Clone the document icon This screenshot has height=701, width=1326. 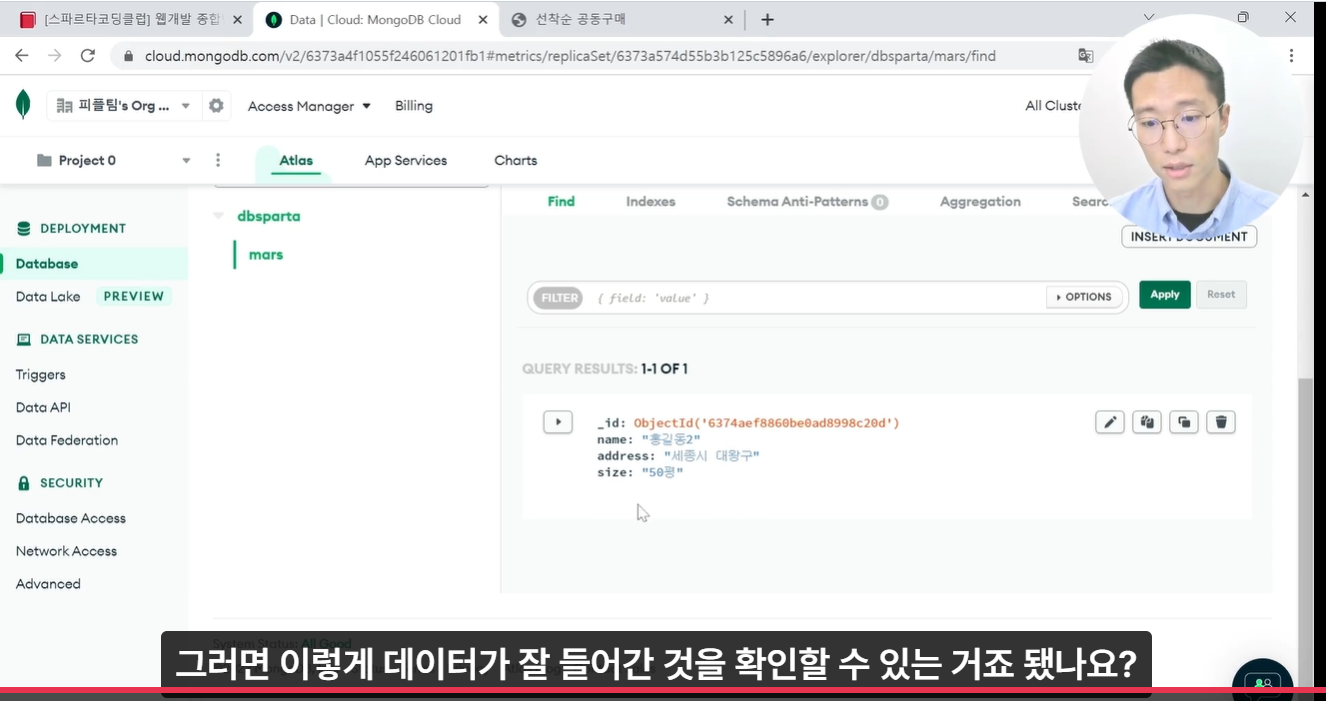[x=1184, y=422]
